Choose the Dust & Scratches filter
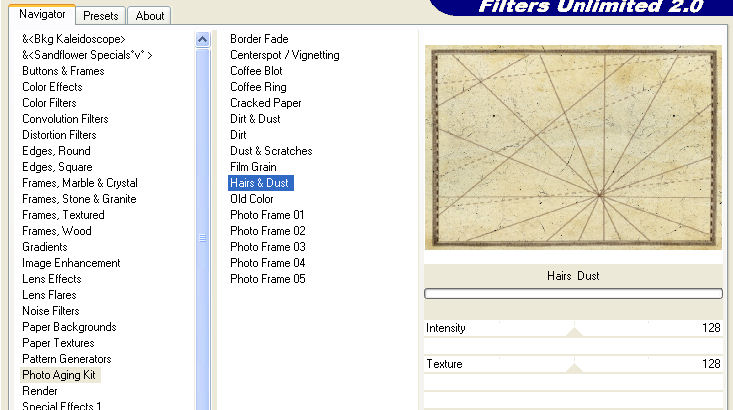The width and height of the screenshot is (733, 410). click(271, 151)
